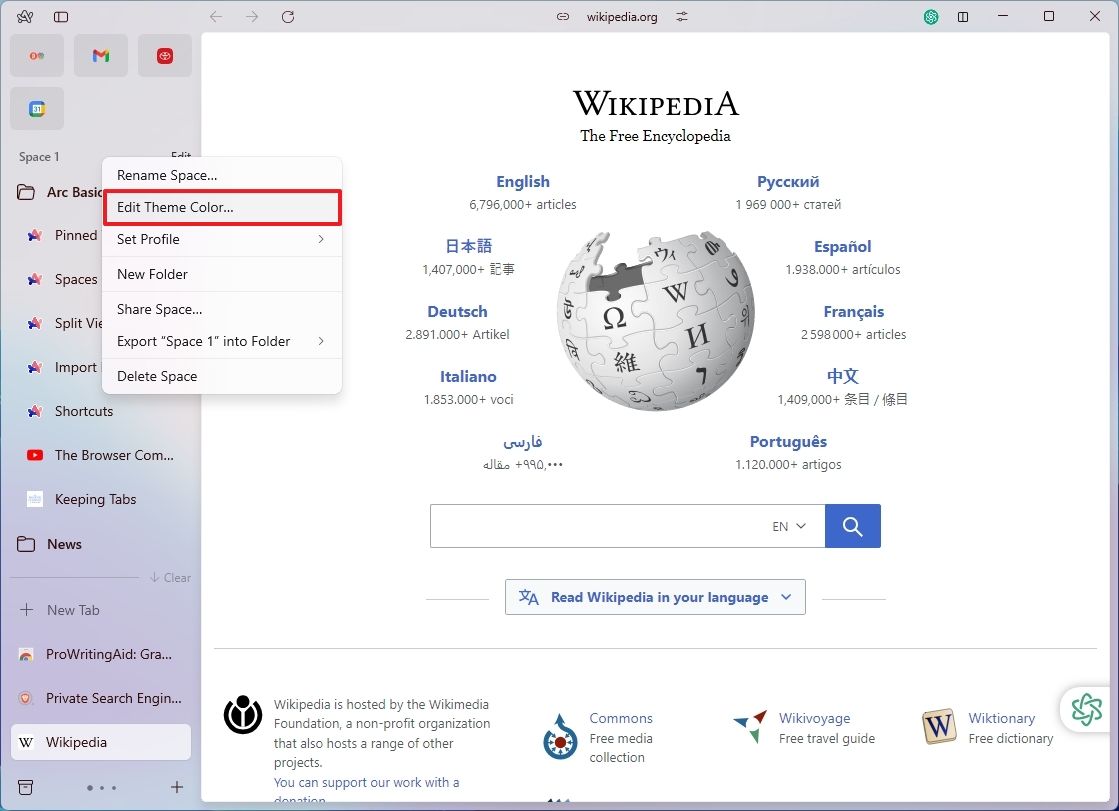Click the search magnifier button on Wikipedia
The image size is (1119, 811).
(852, 525)
